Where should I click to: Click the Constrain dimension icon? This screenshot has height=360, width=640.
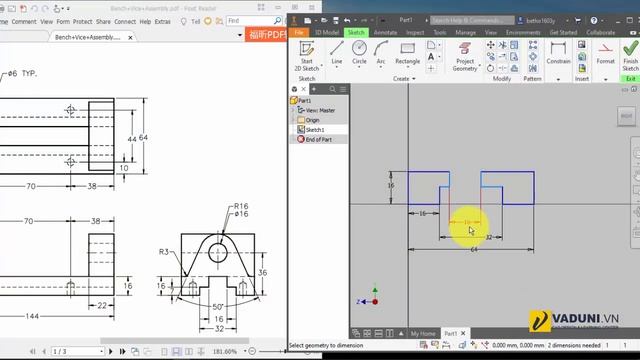(558, 49)
